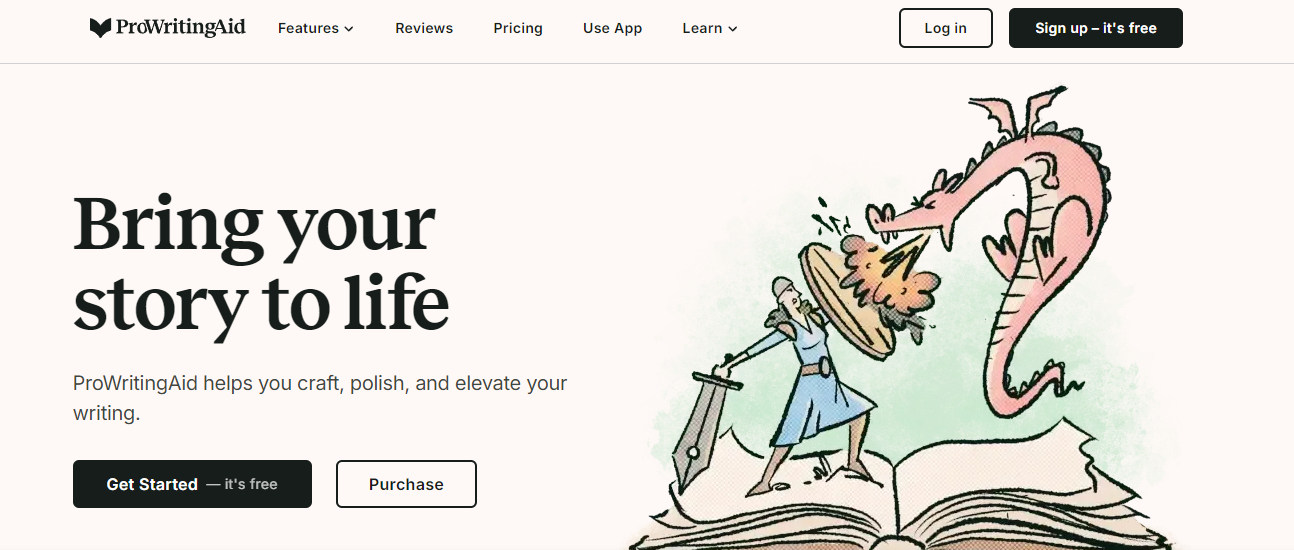Click the chevron beside Learn
Screen dimensions: 1294x550
[x=733, y=29]
